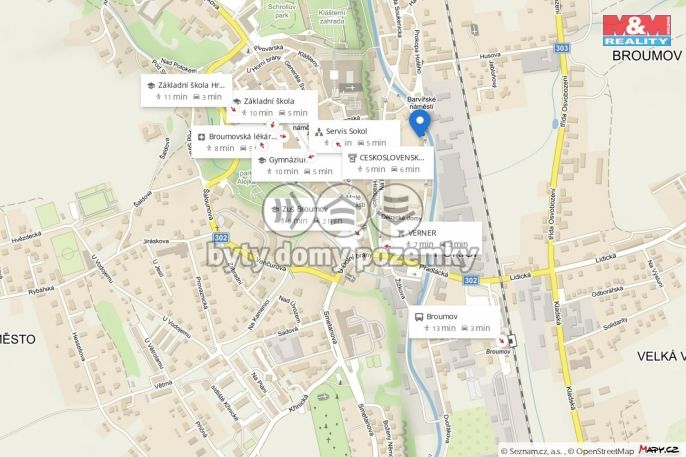Click the Broumovská lékárna pharmacy card
This screenshot has width=686, height=457.
click(x=236, y=142)
